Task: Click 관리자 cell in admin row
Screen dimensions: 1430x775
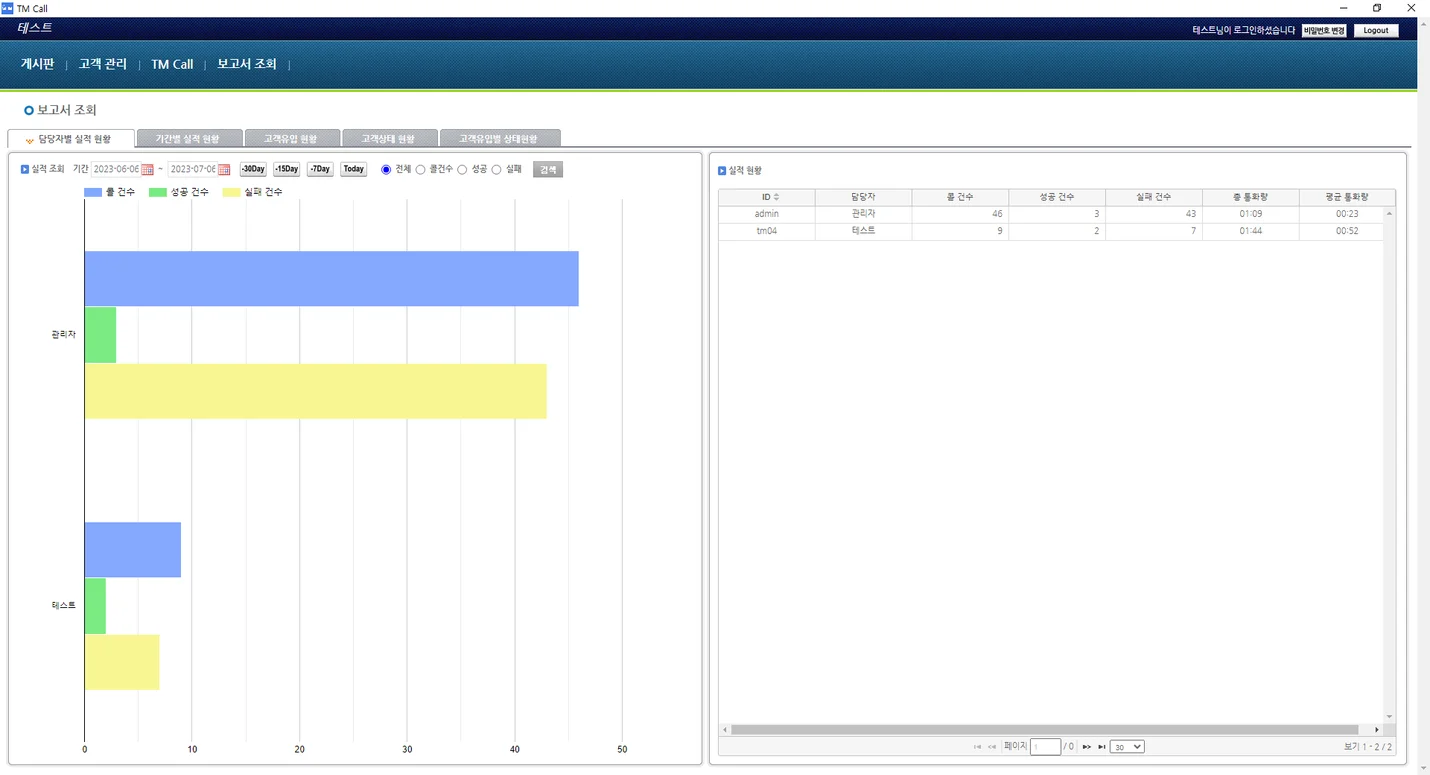Action: coord(863,214)
